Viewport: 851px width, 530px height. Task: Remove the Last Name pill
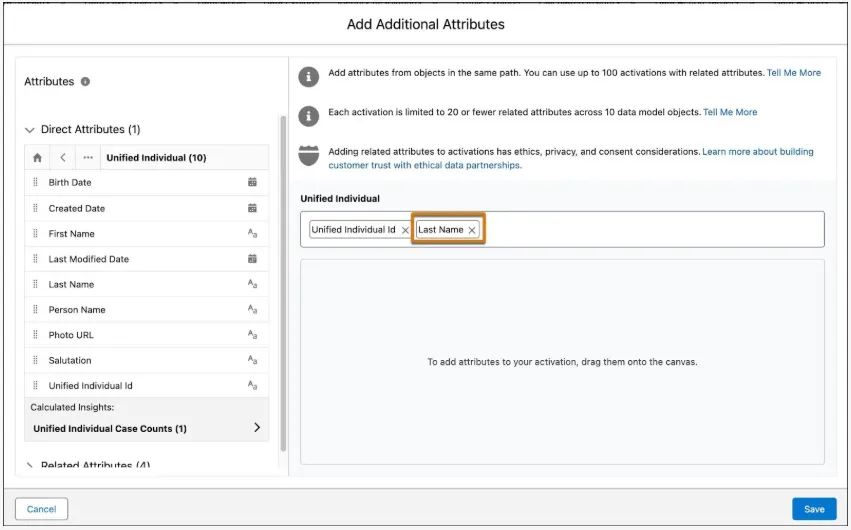472,230
